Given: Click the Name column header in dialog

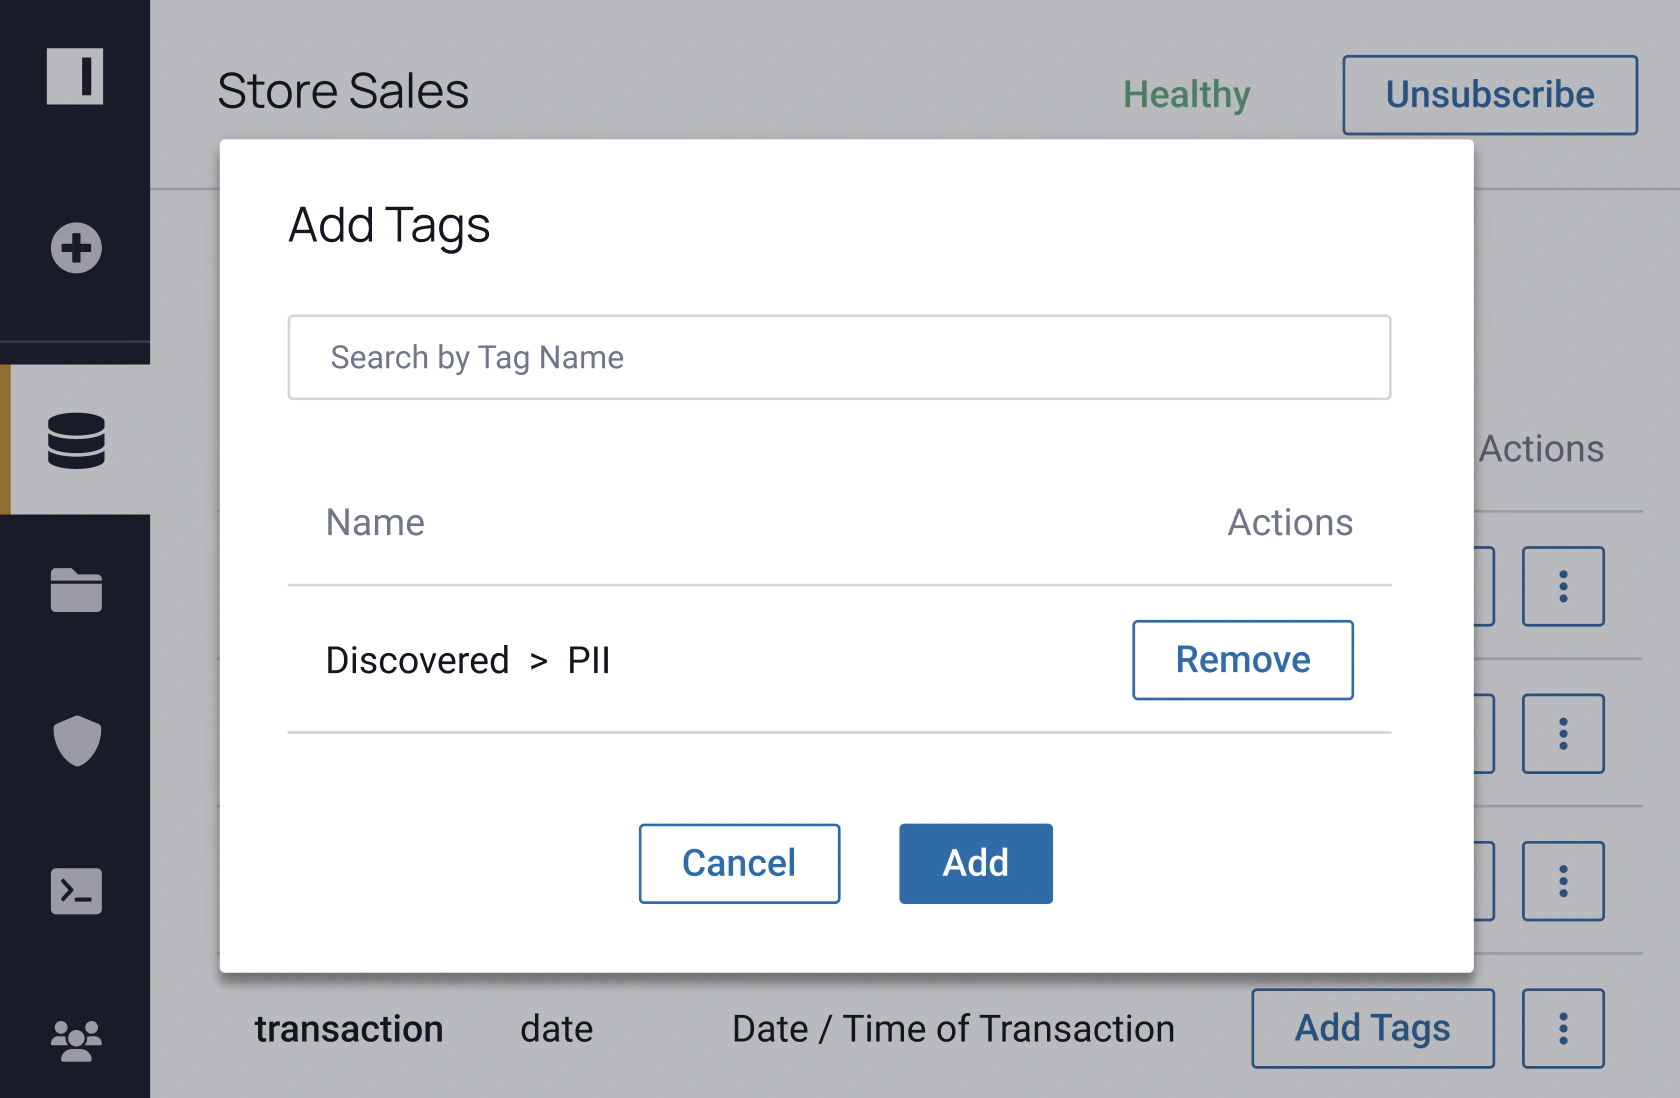Looking at the screenshot, I should [x=375, y=522].
